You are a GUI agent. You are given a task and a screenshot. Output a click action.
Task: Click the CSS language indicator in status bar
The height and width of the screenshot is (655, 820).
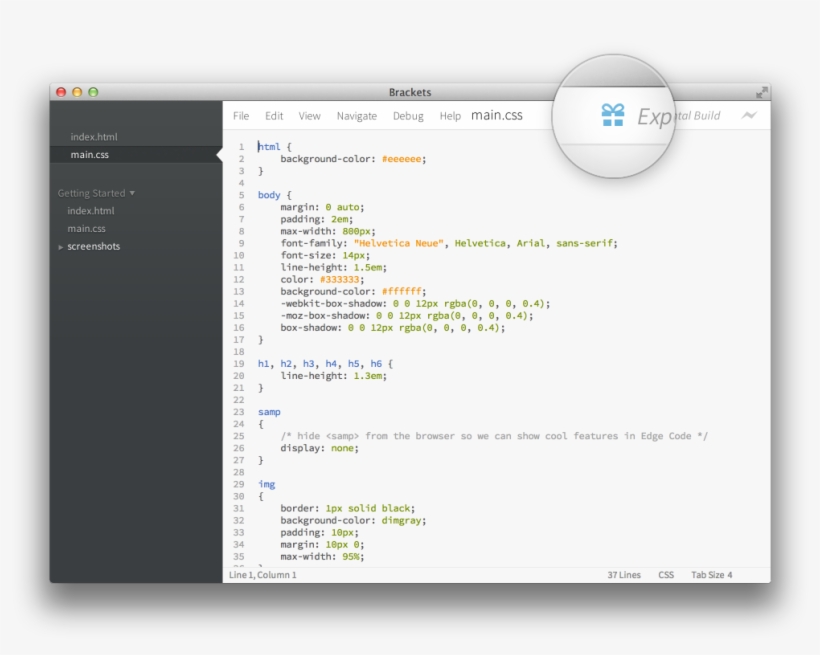(x=666, y=575)
